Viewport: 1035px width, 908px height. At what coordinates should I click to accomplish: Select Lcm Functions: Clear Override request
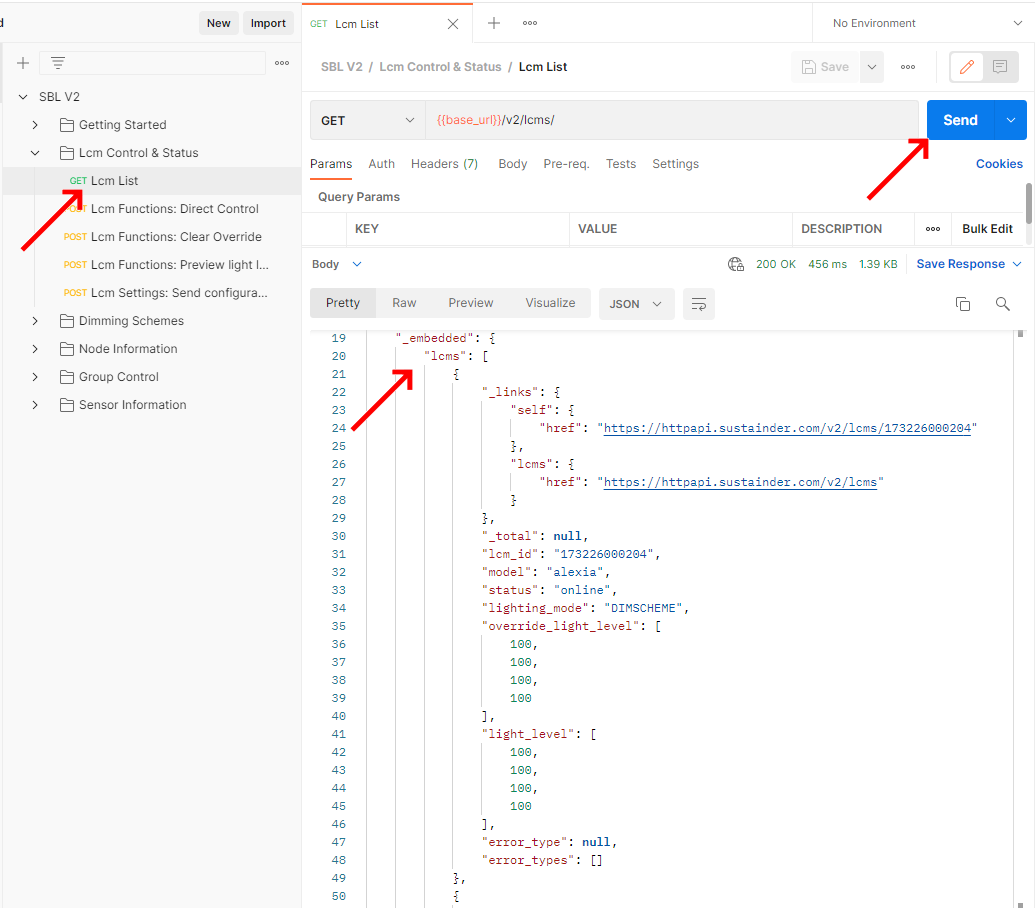(x=176, y=237)
